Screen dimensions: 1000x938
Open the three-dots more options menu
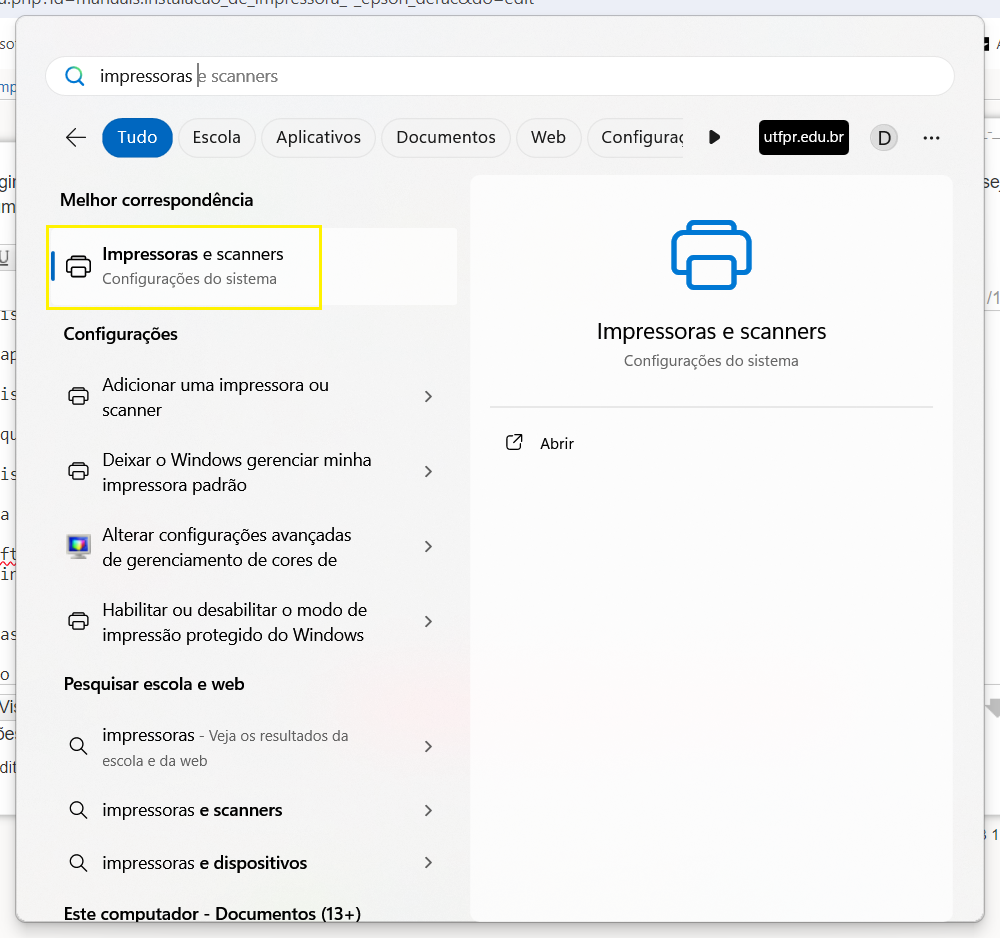coord(931,138)
